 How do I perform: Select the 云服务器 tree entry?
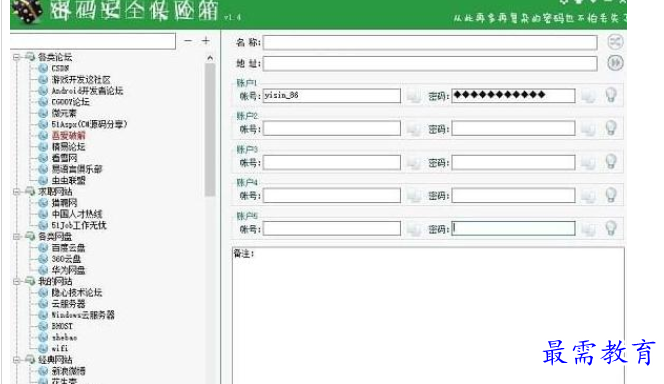(68, 304)
